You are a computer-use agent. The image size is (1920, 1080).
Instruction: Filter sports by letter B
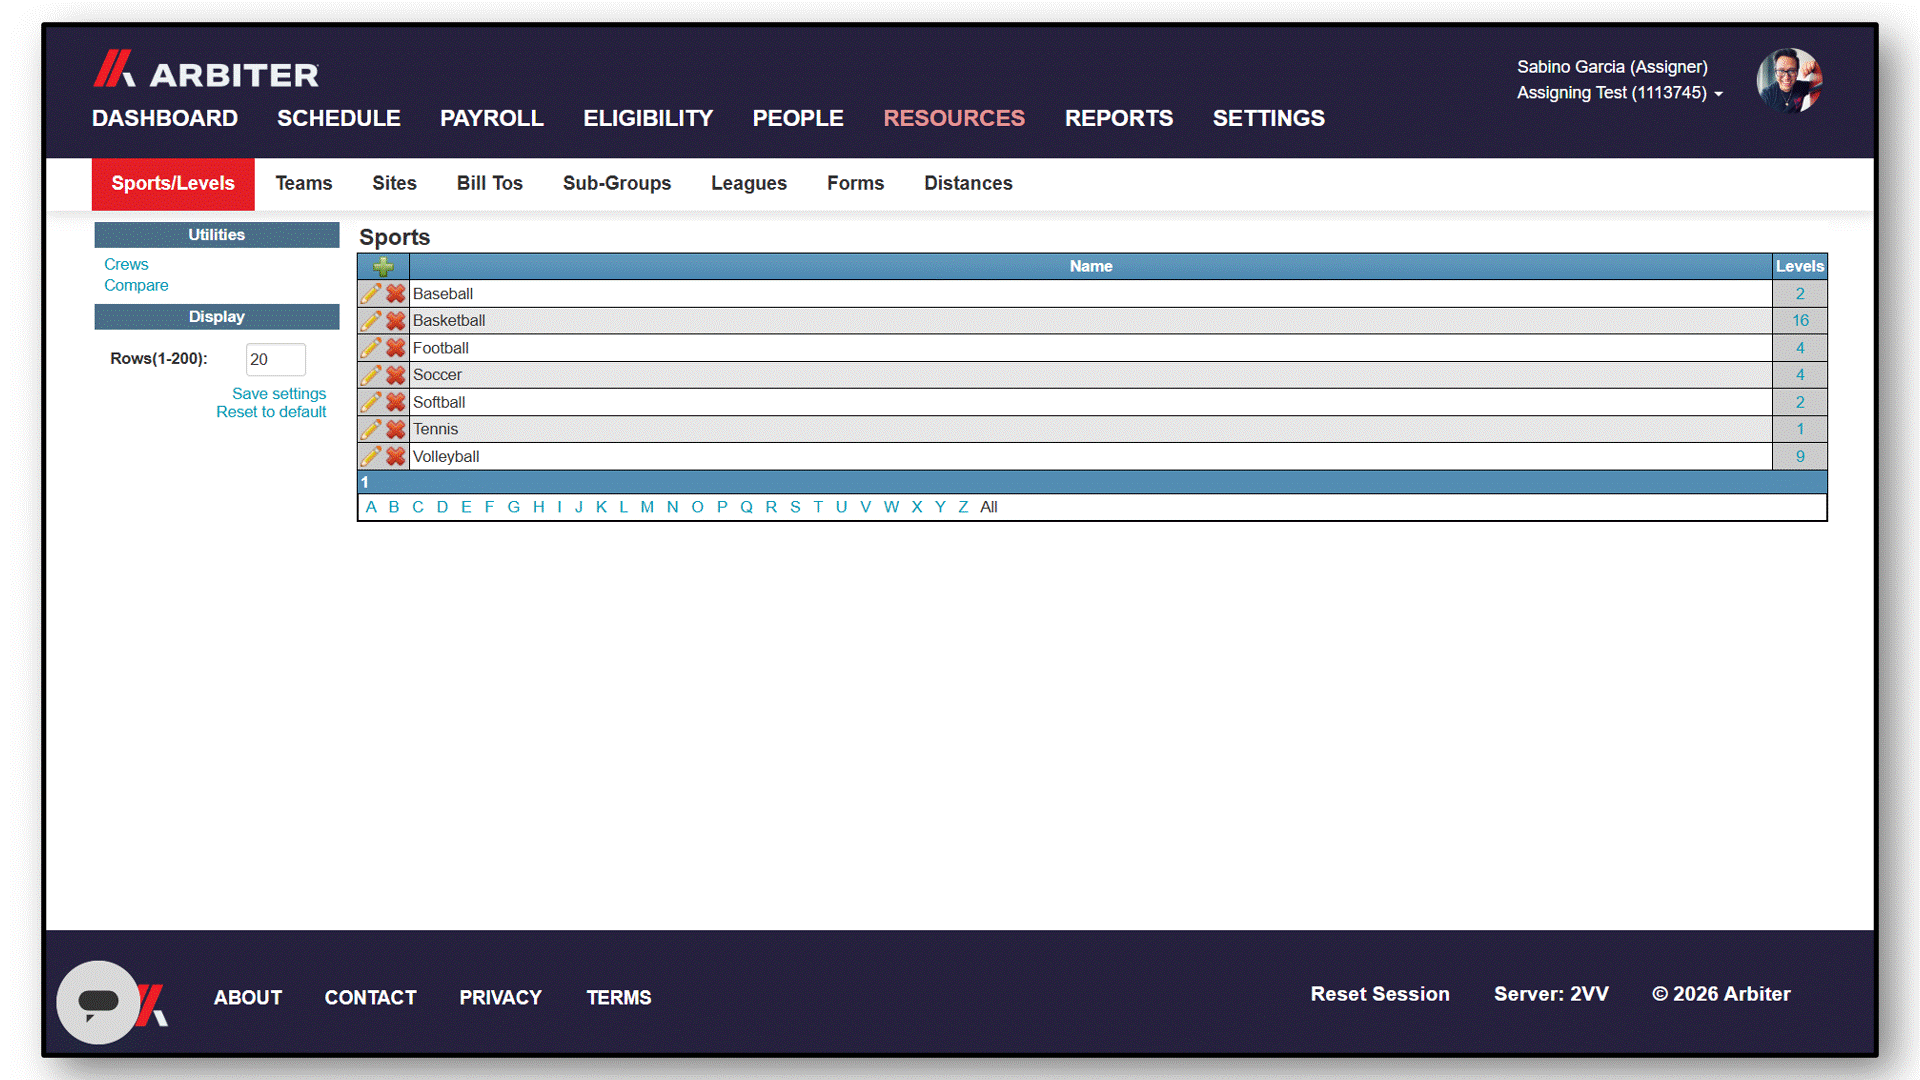394,507
